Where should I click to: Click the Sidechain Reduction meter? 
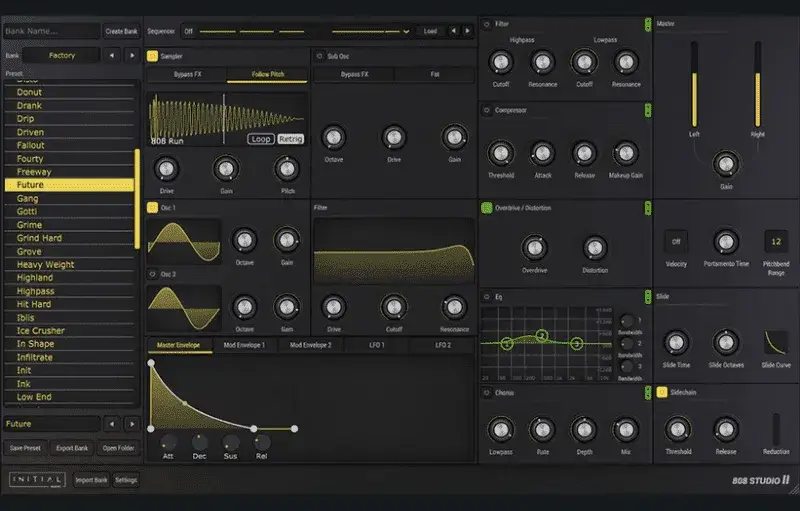776,429
